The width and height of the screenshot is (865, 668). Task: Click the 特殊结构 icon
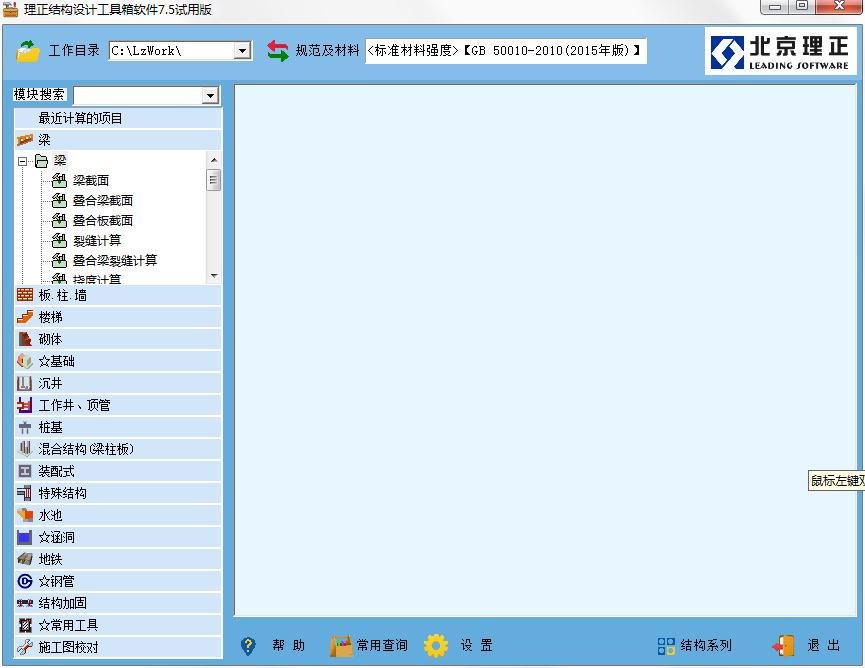click(25, 493)
